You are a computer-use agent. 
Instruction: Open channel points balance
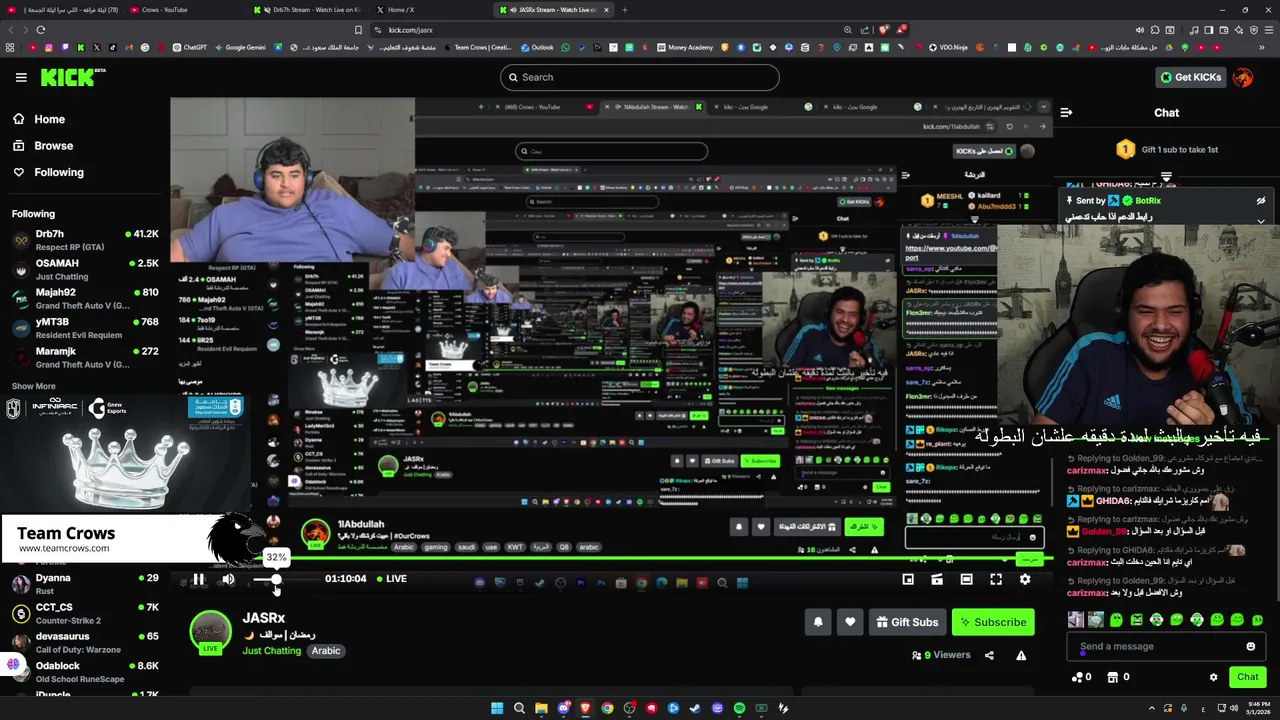click(x=1082, y=677)
